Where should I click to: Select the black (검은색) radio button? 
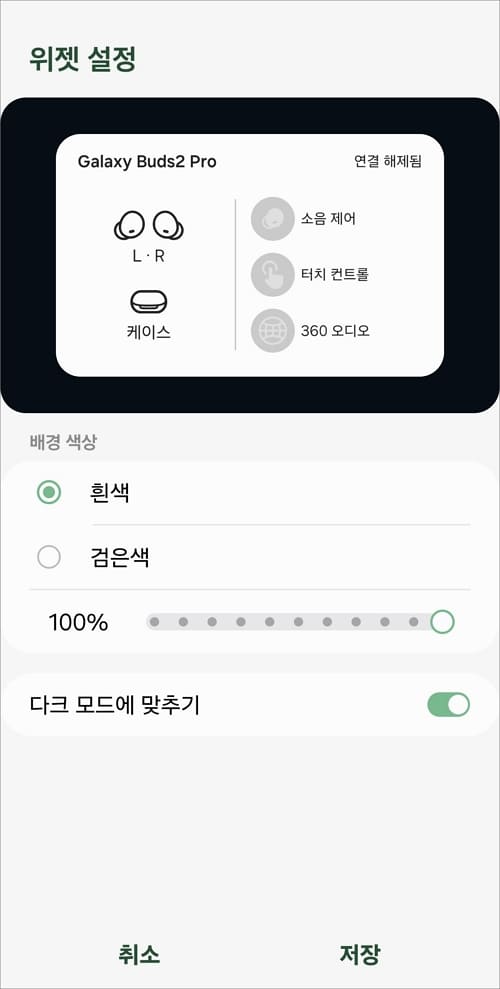click(49, 557)
